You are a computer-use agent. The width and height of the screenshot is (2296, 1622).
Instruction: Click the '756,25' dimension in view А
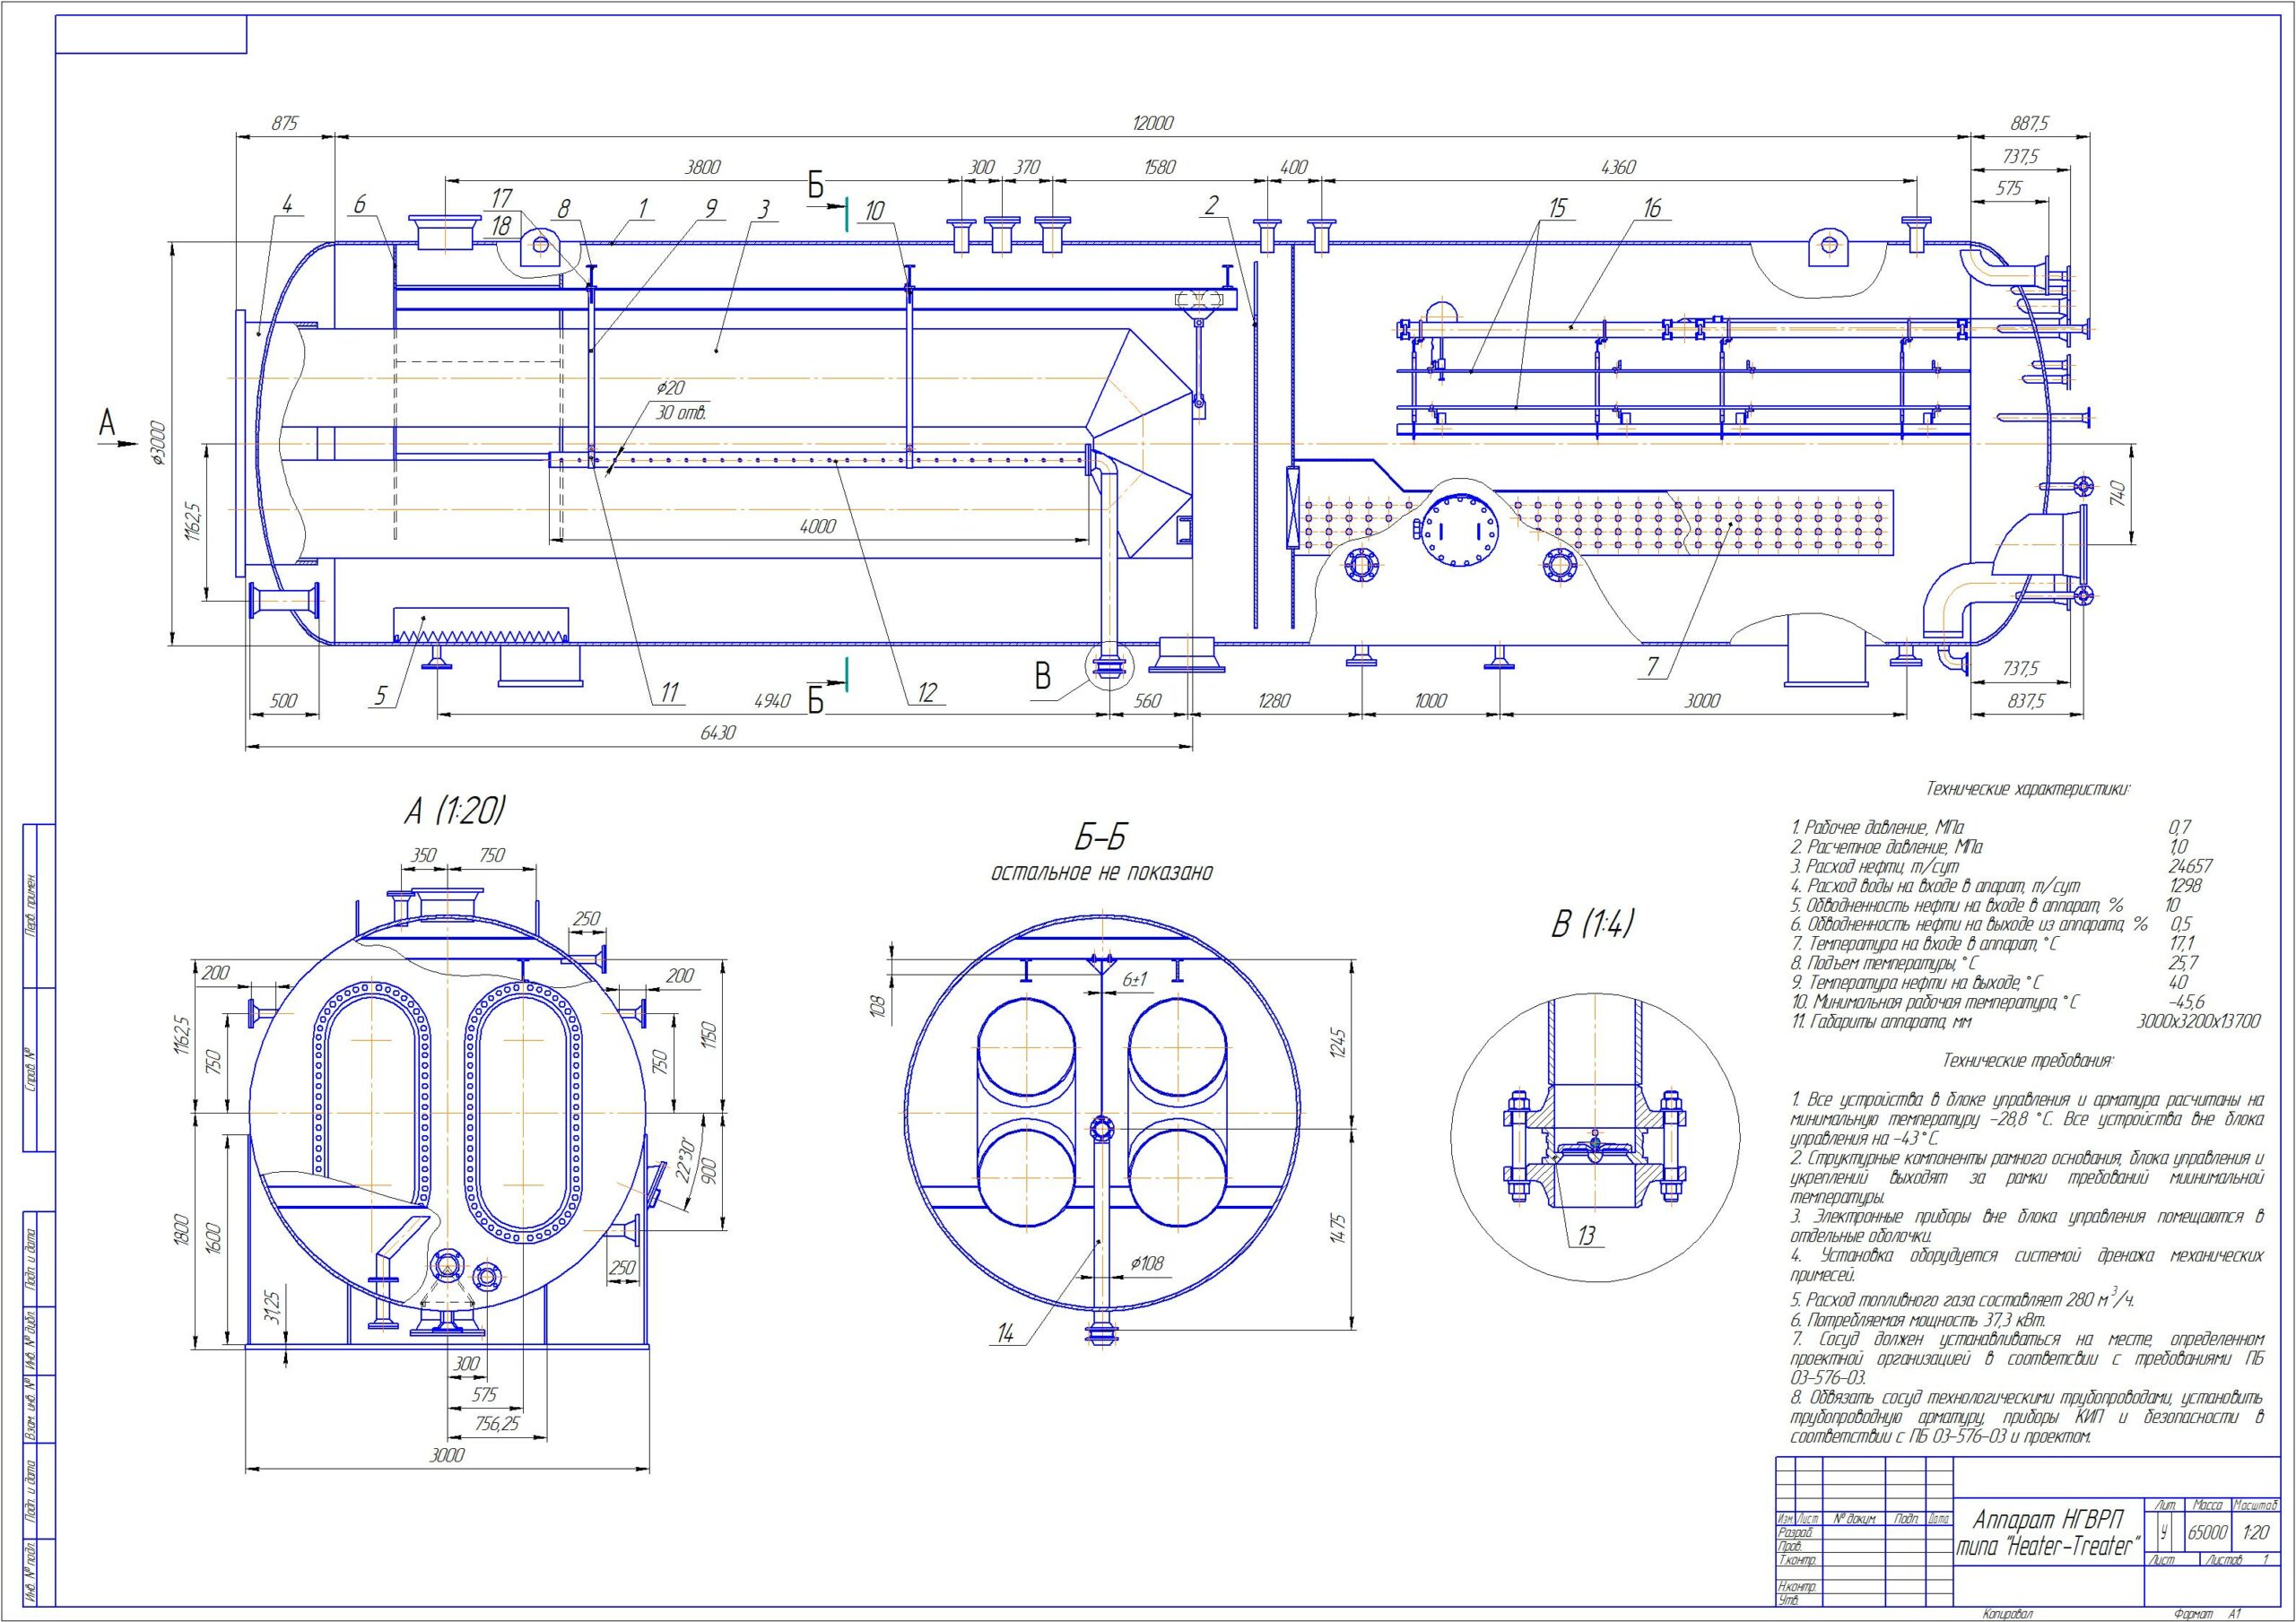pos(497,1424)
